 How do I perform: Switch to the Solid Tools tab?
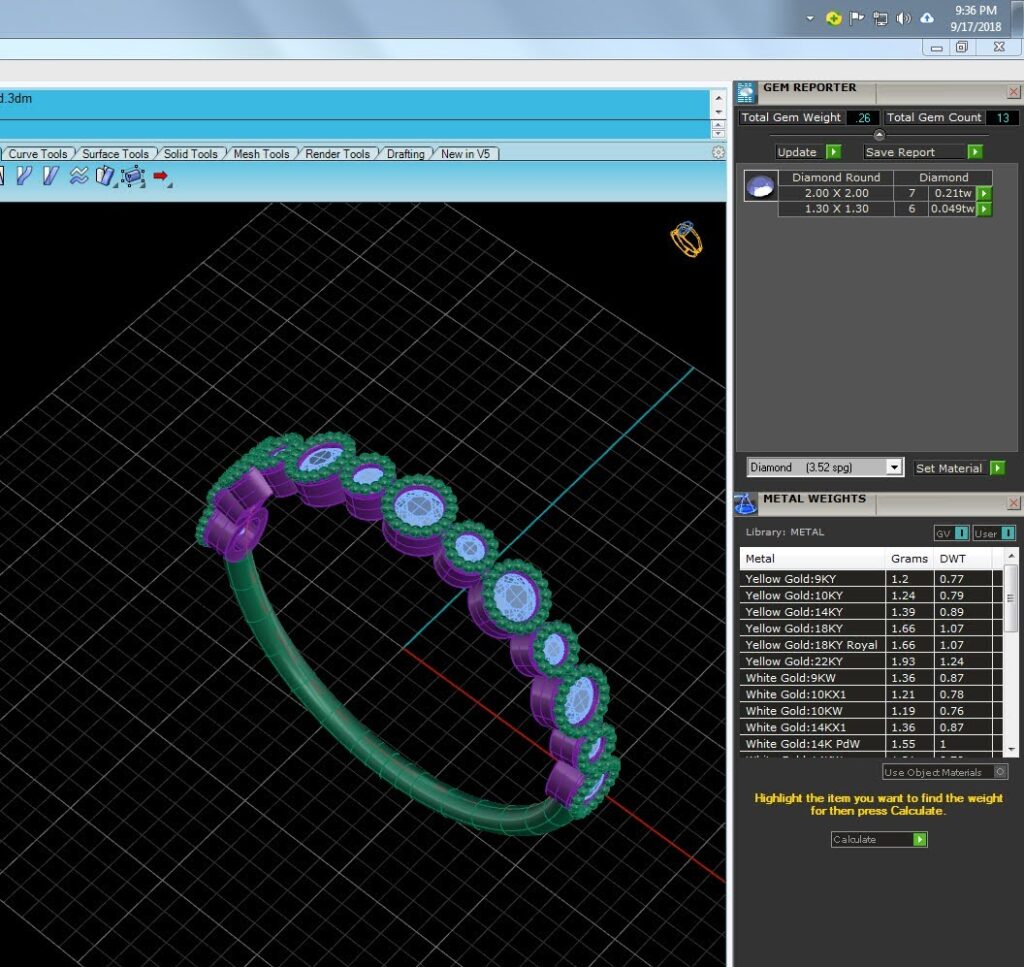pos(191,153)
